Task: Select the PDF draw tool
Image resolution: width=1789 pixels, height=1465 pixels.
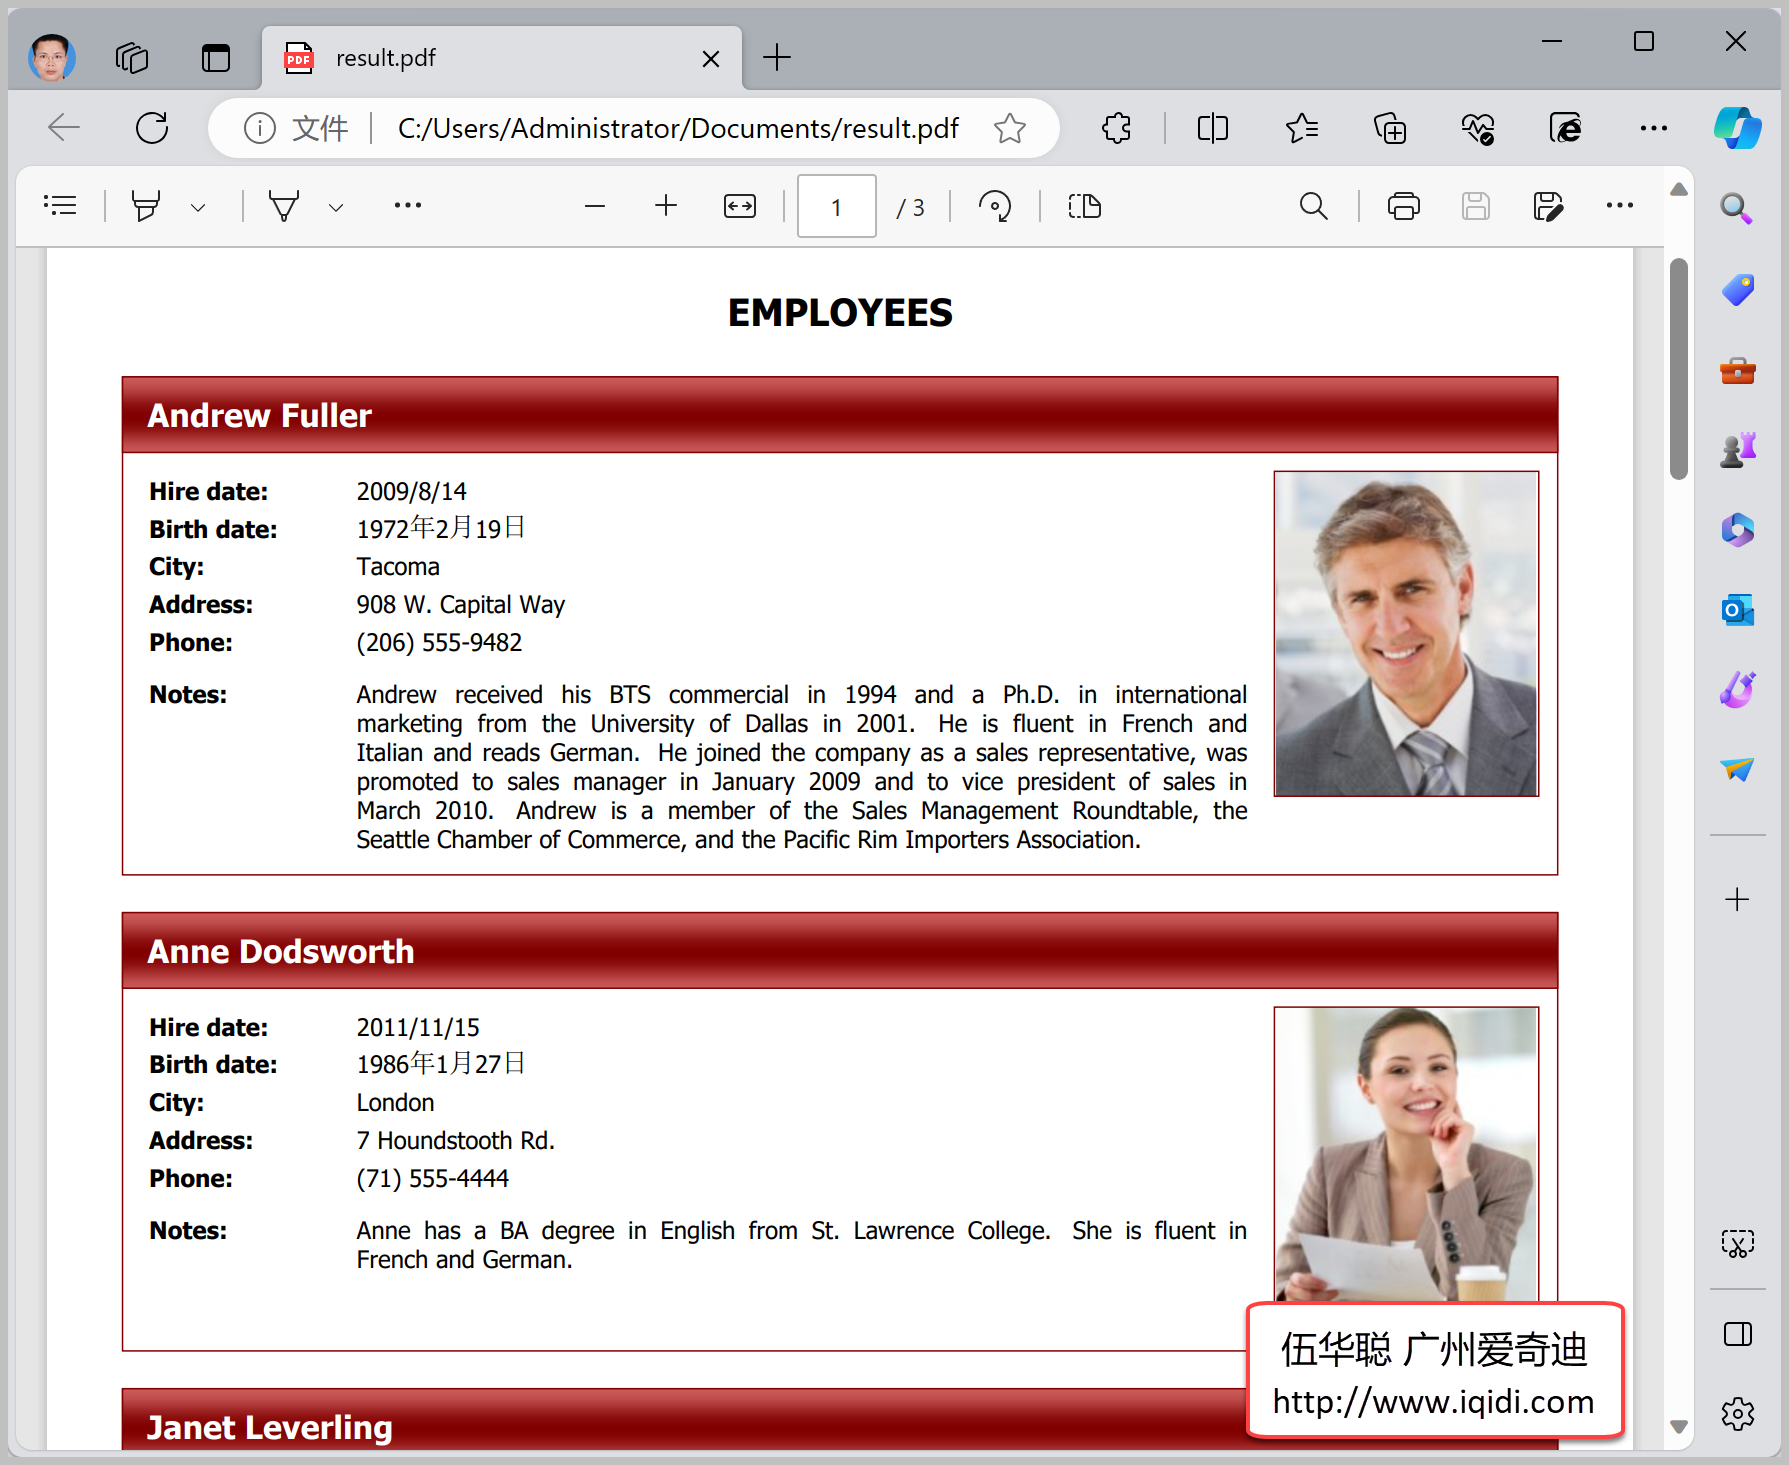Action: (x=284, y=206)
